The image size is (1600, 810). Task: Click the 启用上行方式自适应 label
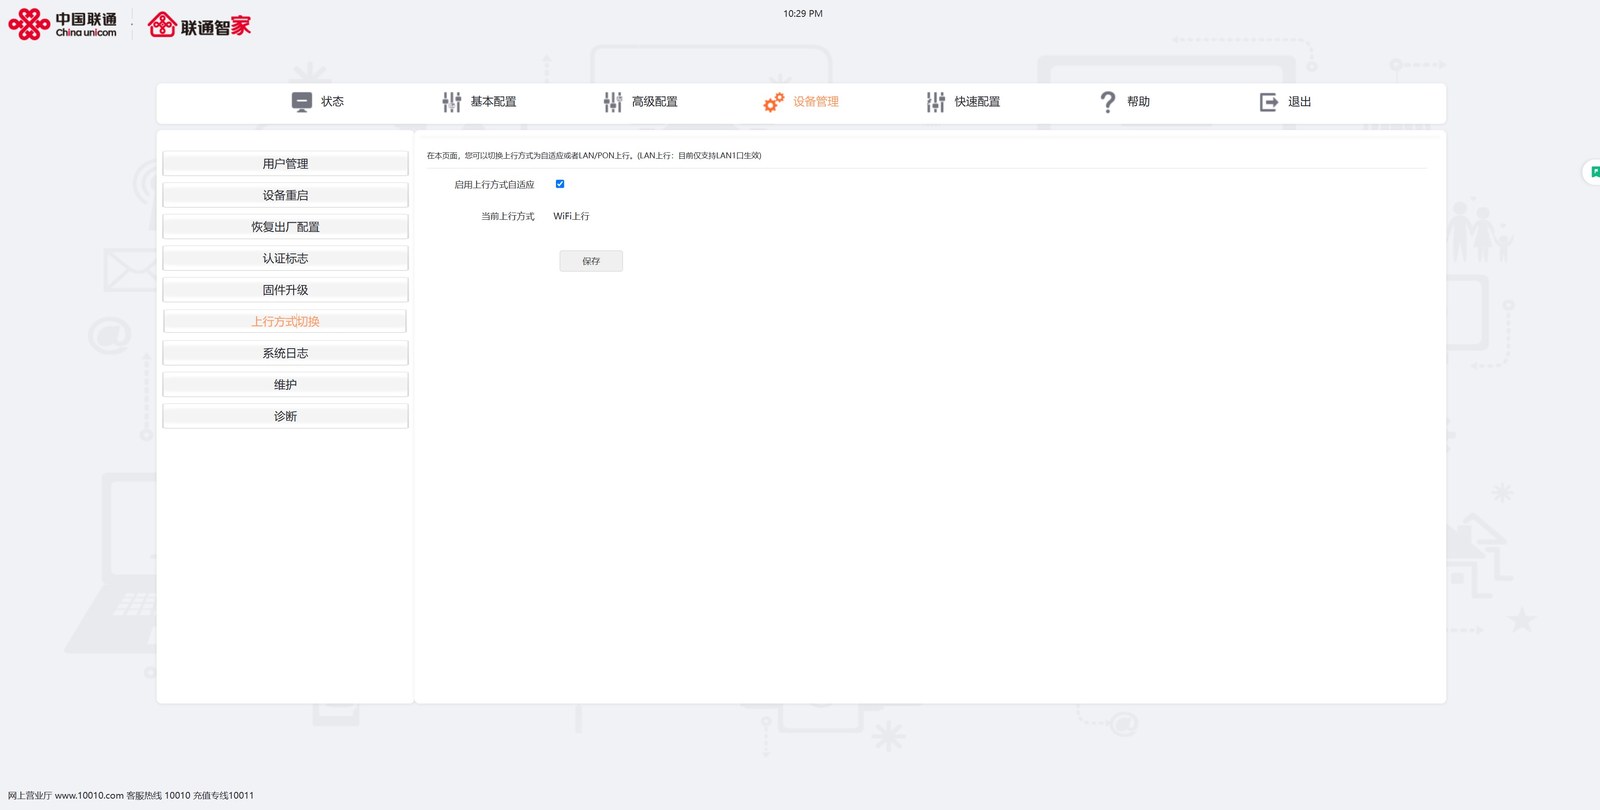(494, 185)
